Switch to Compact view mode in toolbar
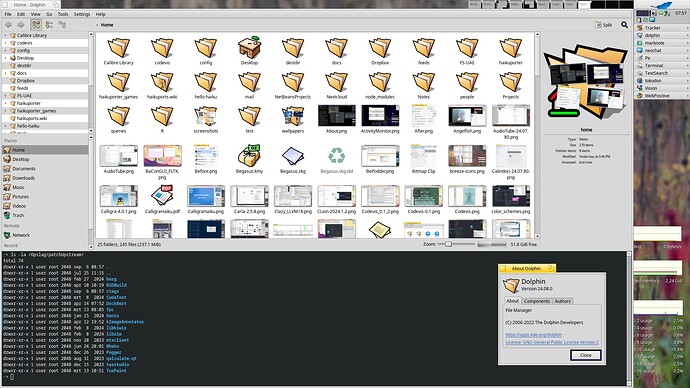The height and width of the screenshot is (388, 690). point(49,25)
